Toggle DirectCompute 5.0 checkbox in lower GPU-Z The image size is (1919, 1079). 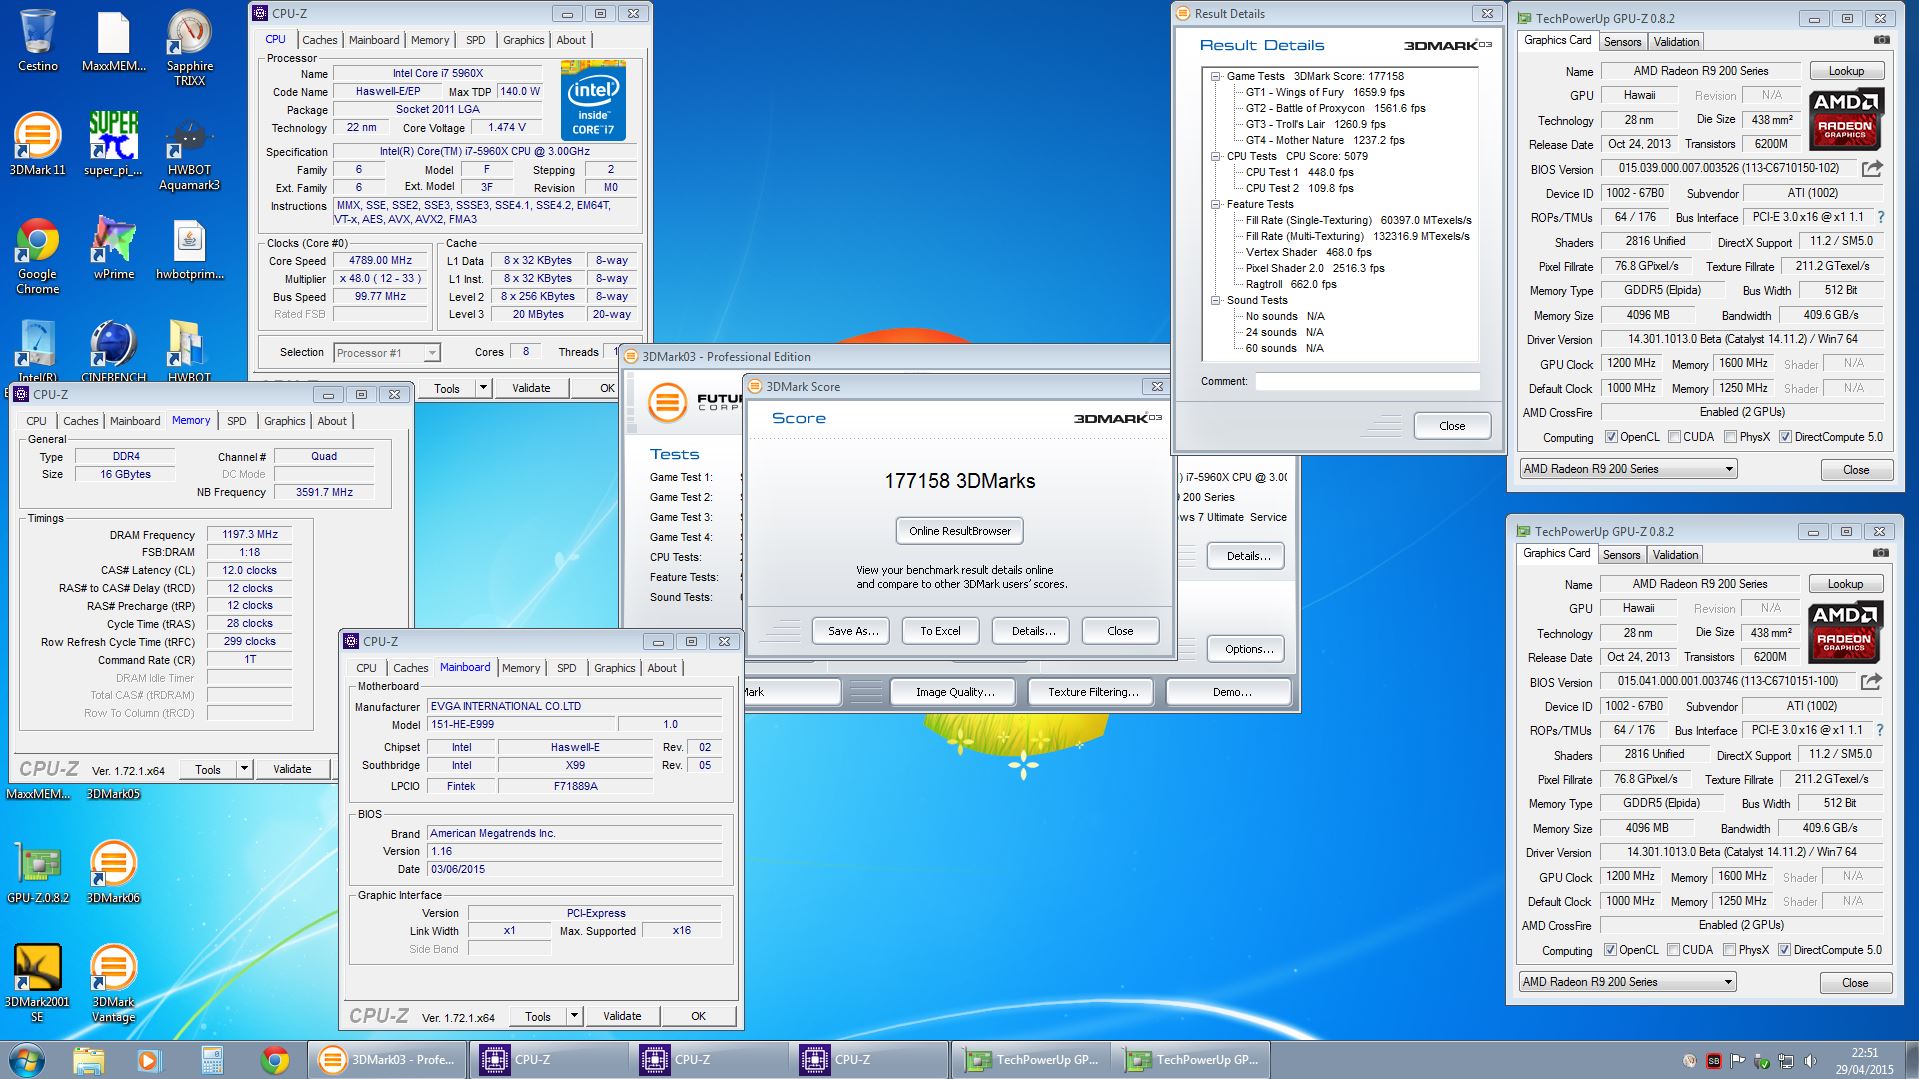tap(1784, 950)
